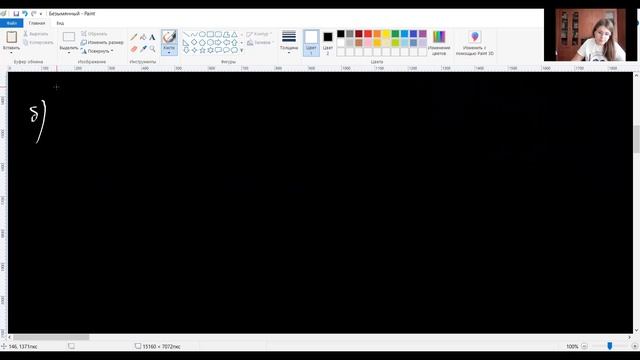Select the Pencil tool
Screen dimensions: 640x360
134,37
